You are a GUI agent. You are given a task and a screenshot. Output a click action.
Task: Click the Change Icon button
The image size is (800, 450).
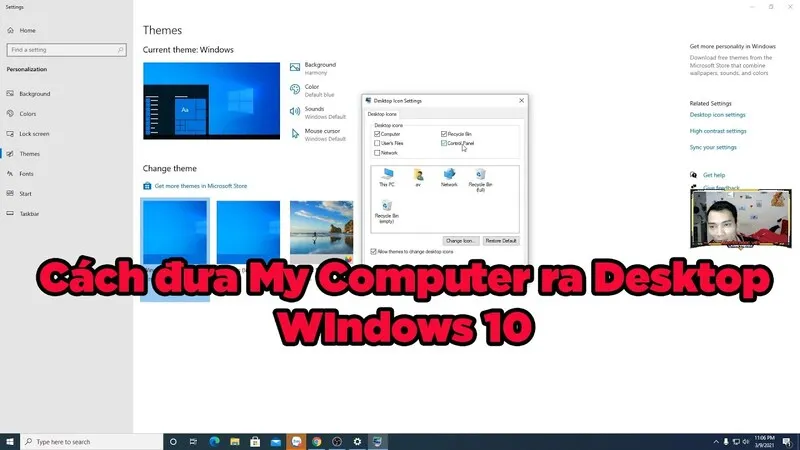click(461, 241)
